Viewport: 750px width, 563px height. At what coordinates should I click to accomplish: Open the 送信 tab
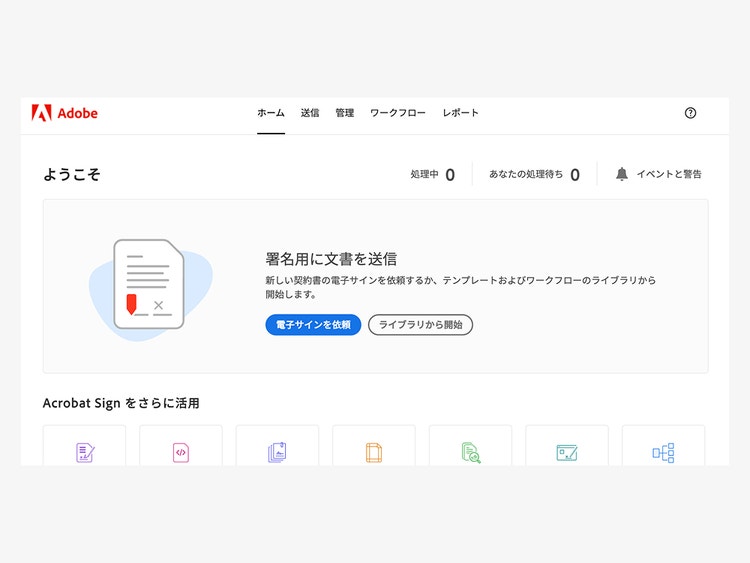pos(310,113)
